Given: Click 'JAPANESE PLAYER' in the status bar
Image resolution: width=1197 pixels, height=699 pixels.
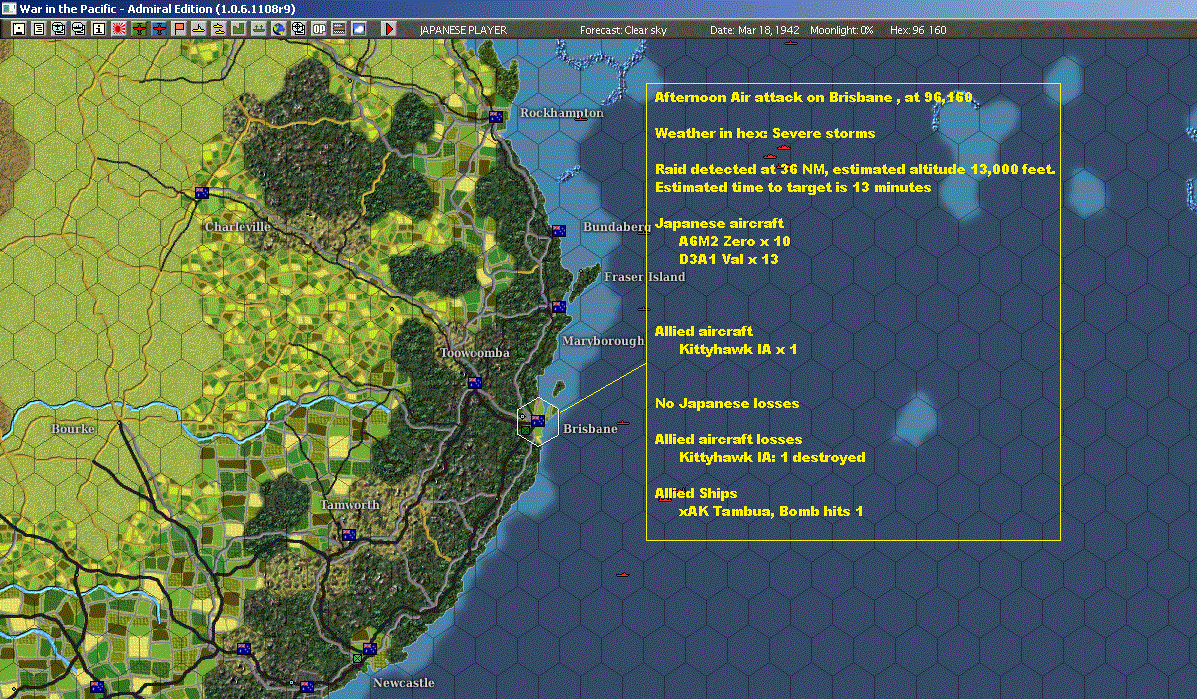Looking at the screenshot, I should [x=463, y=30].
